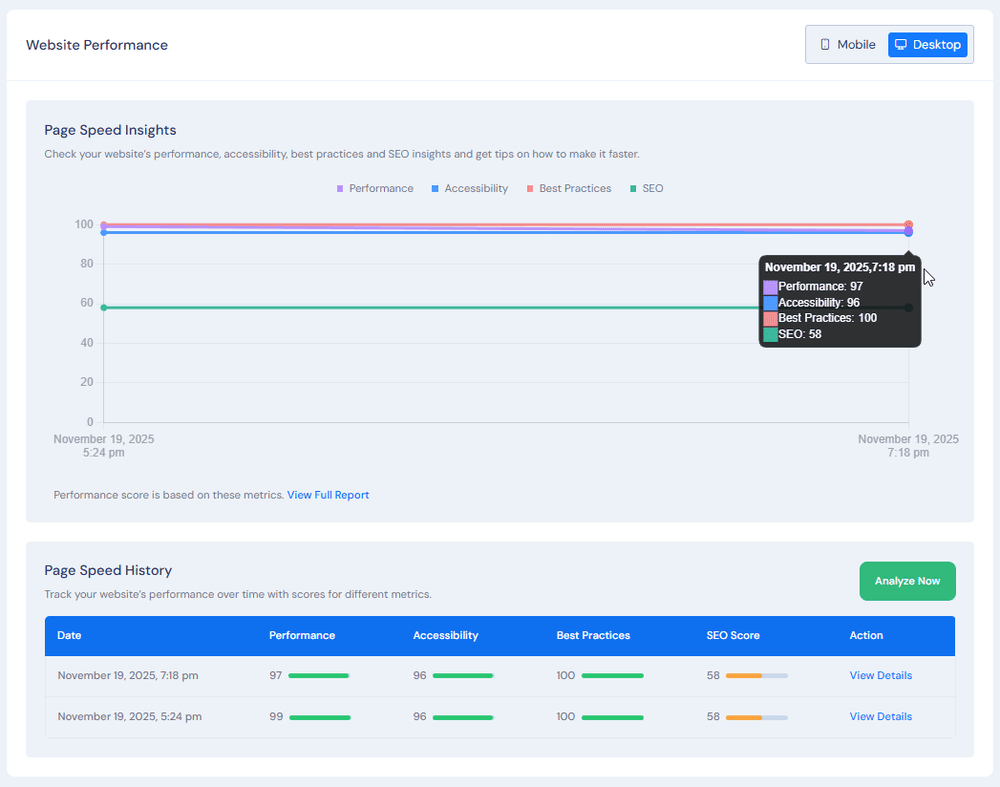Click the Best Practices bar in the 5:24 pm row
Viewport: 1000px width, 787px height.
coord(612,717)
